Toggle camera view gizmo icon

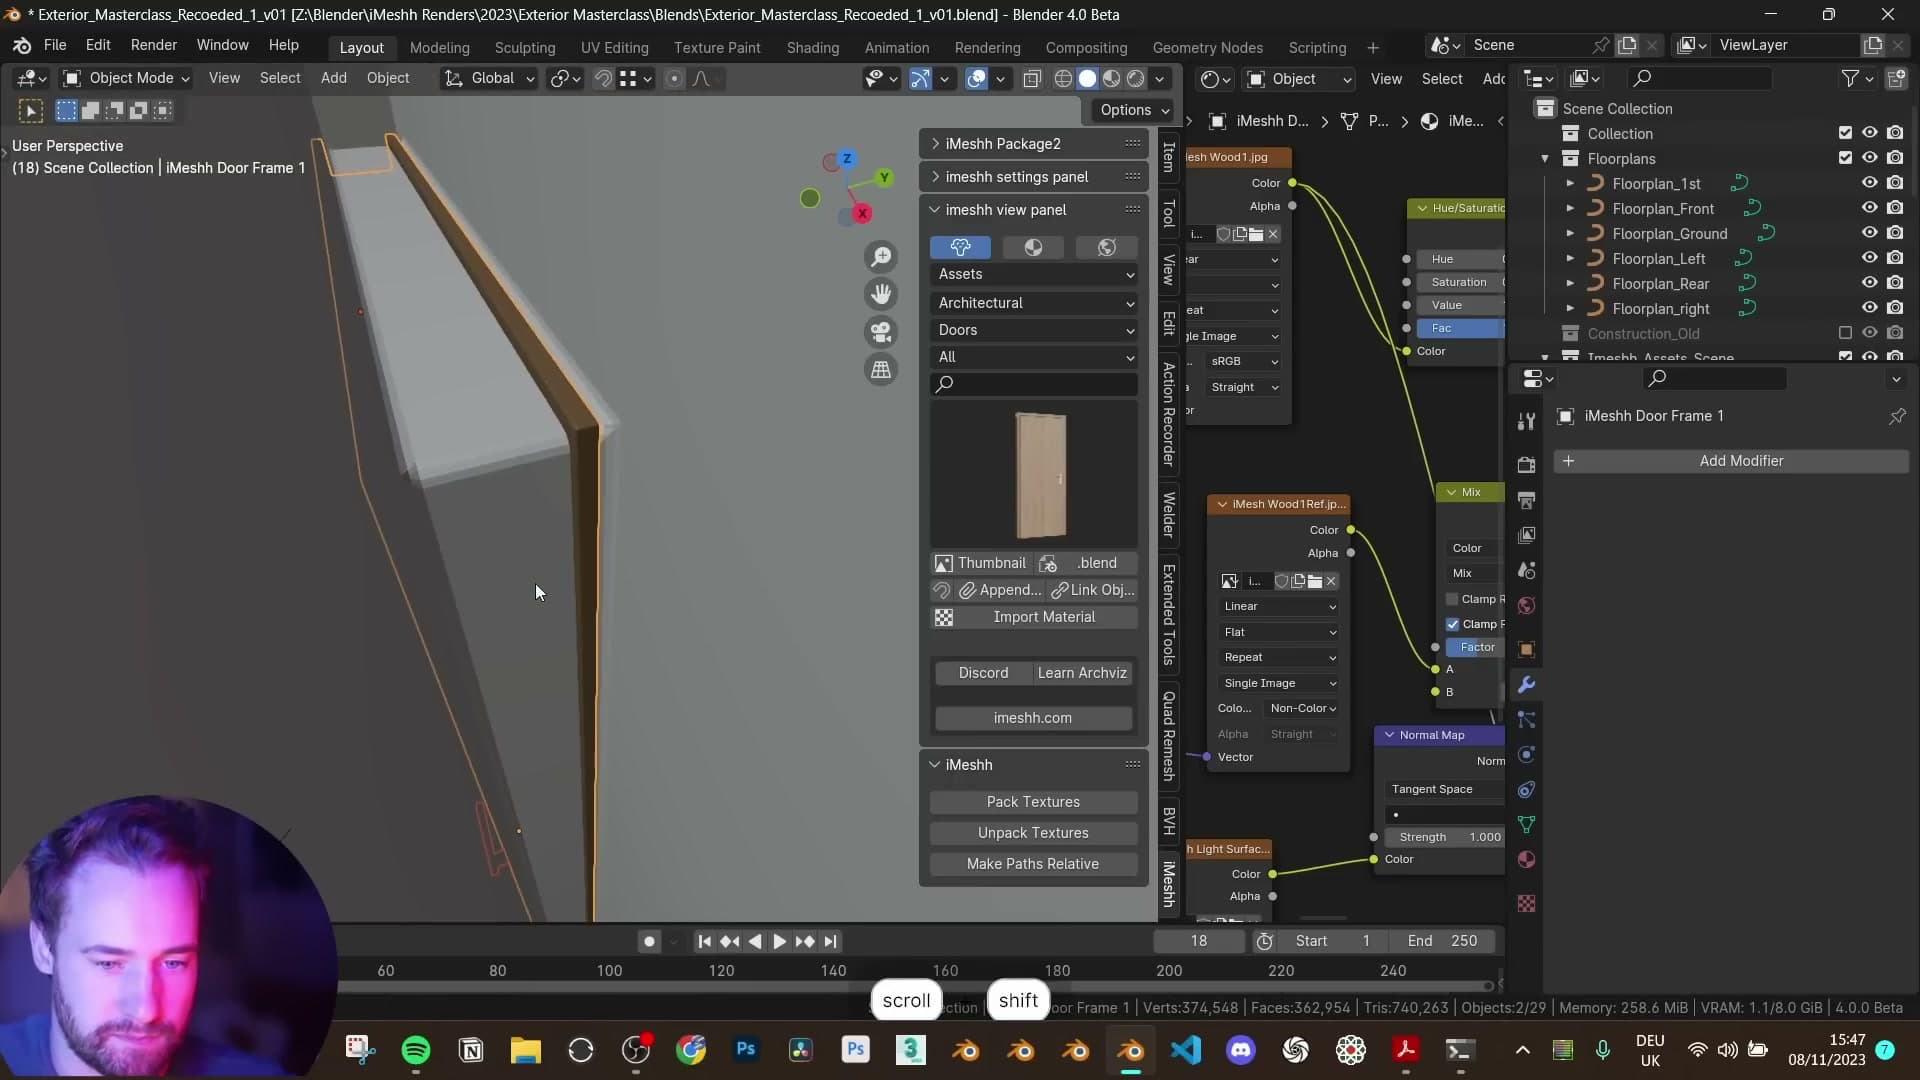881,332
